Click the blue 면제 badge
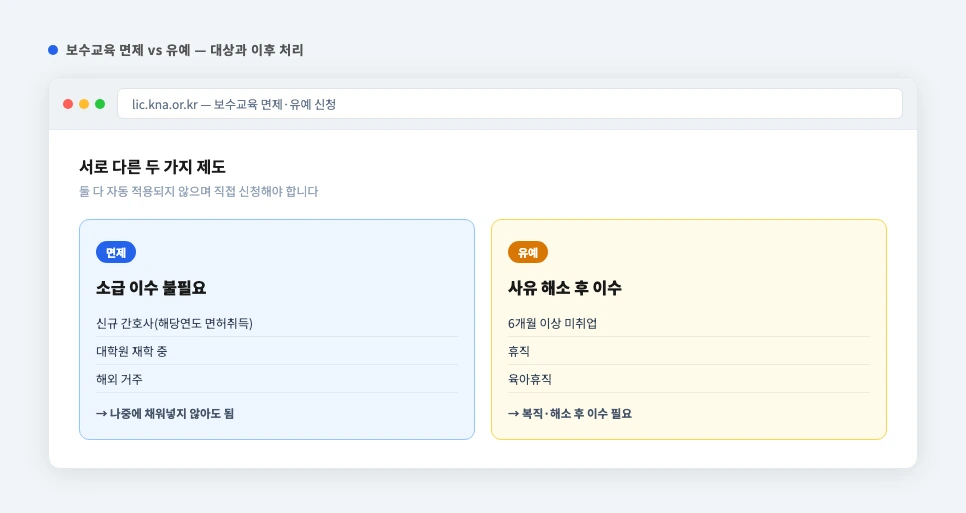966x513 pixels. [x=116, y=252]
